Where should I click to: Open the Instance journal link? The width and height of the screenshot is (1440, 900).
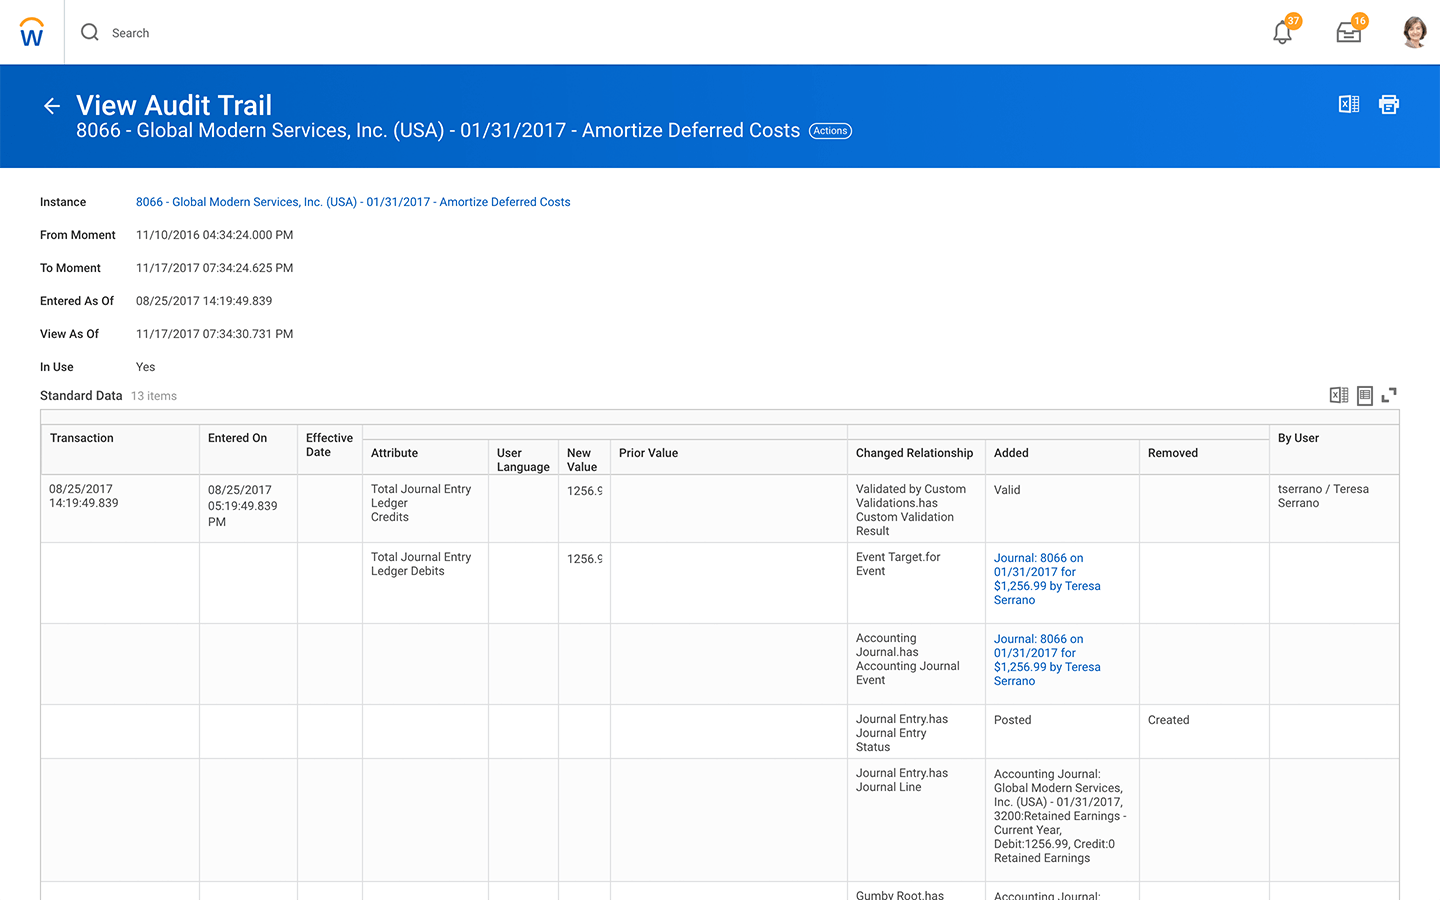click(x=353, y=202)
